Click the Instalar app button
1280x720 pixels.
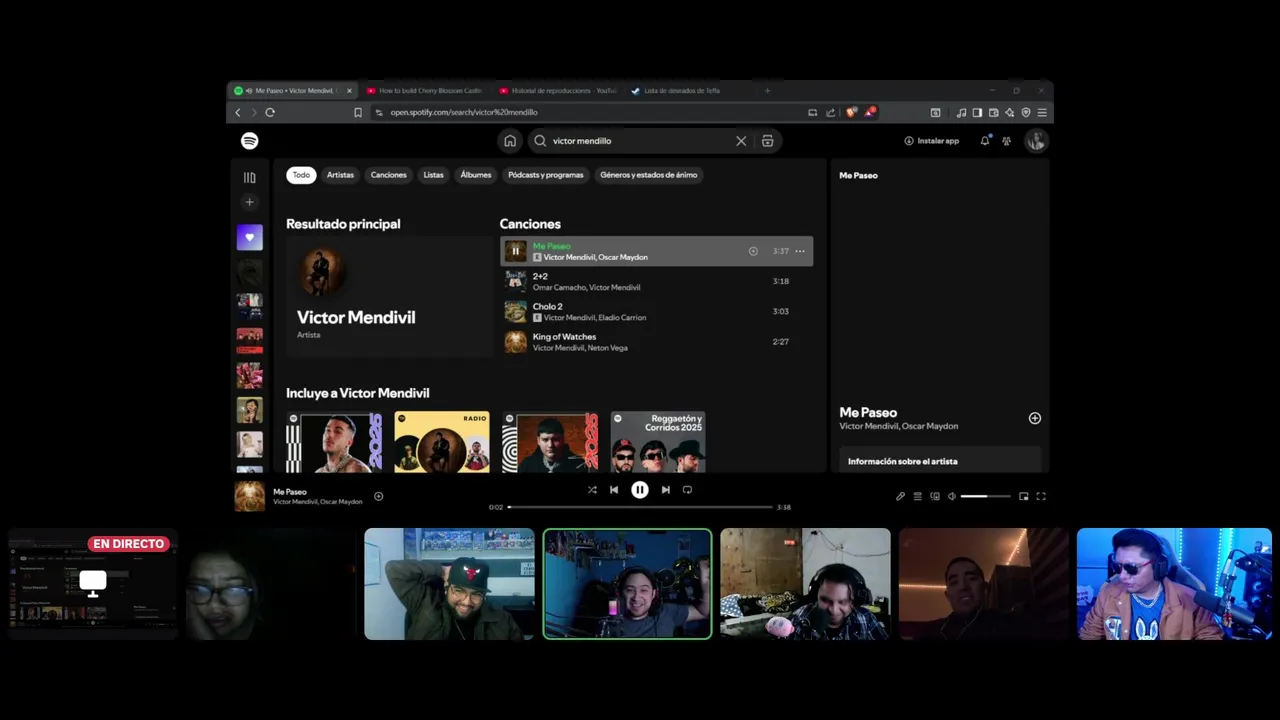point(932,141)
